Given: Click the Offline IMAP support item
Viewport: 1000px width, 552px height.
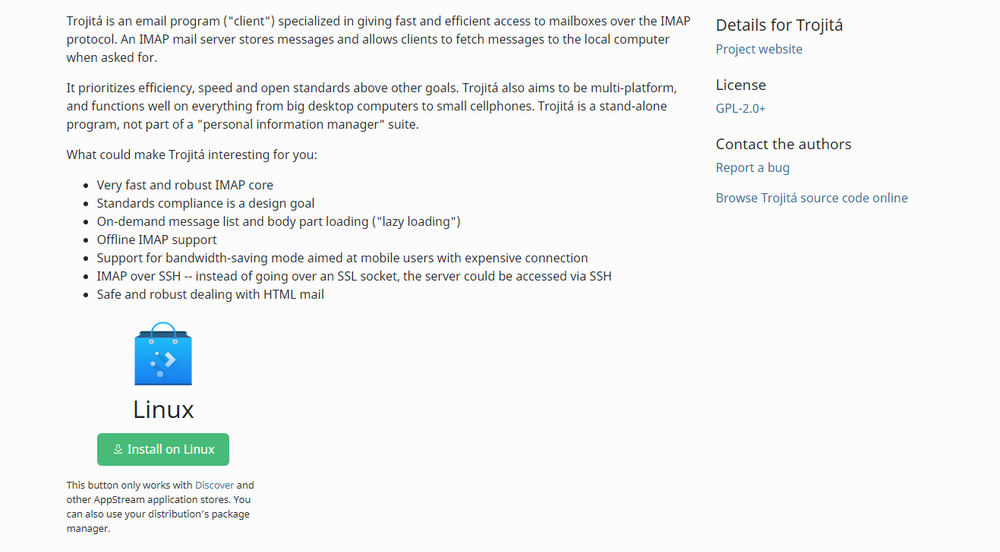Looking at the screenshot, I should [x=157, y=240].
